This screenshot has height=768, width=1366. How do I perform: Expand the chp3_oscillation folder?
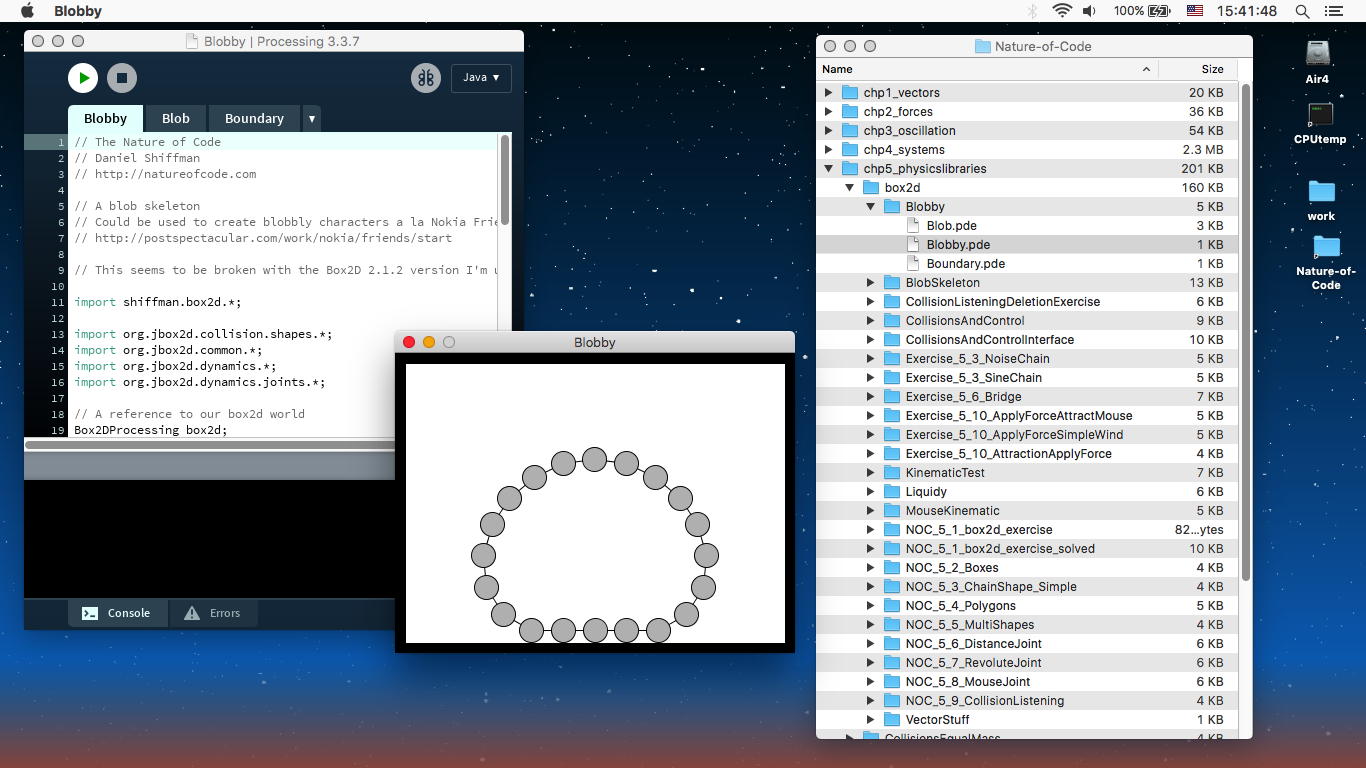point(828,130)
